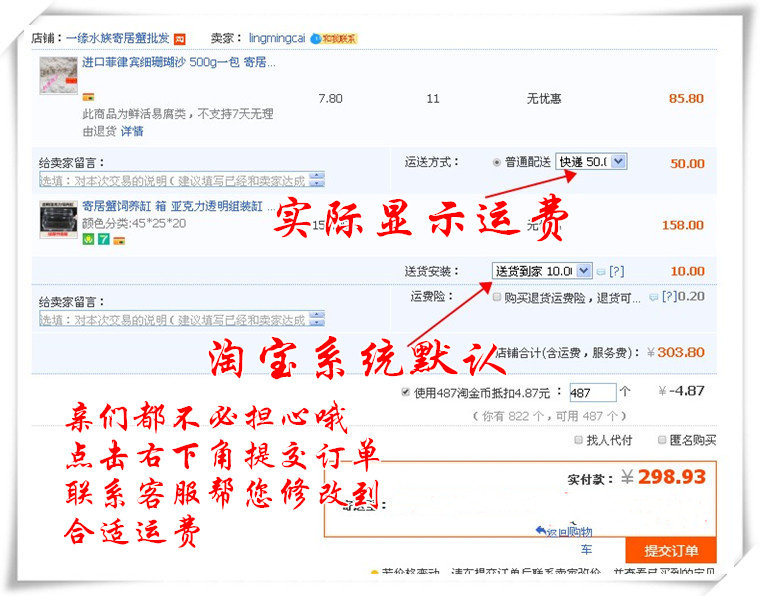Click the [?] help icon beside 送货到家

tap(616, 271)
